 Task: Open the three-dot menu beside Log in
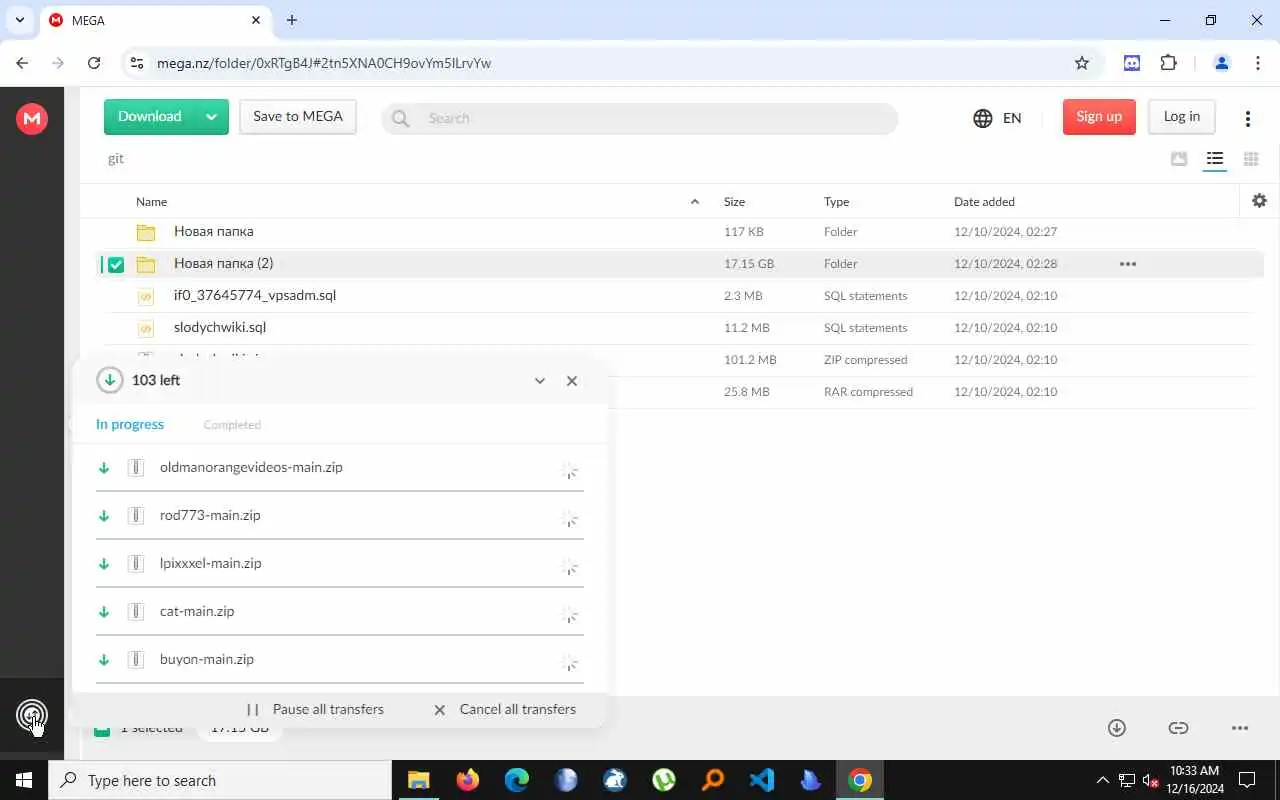[1247, 118]
